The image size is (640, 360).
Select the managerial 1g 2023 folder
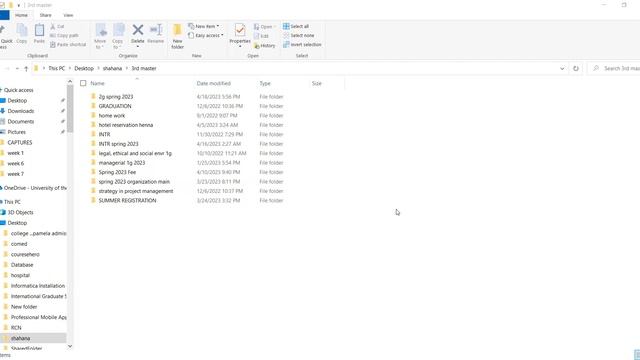[122, 162]
